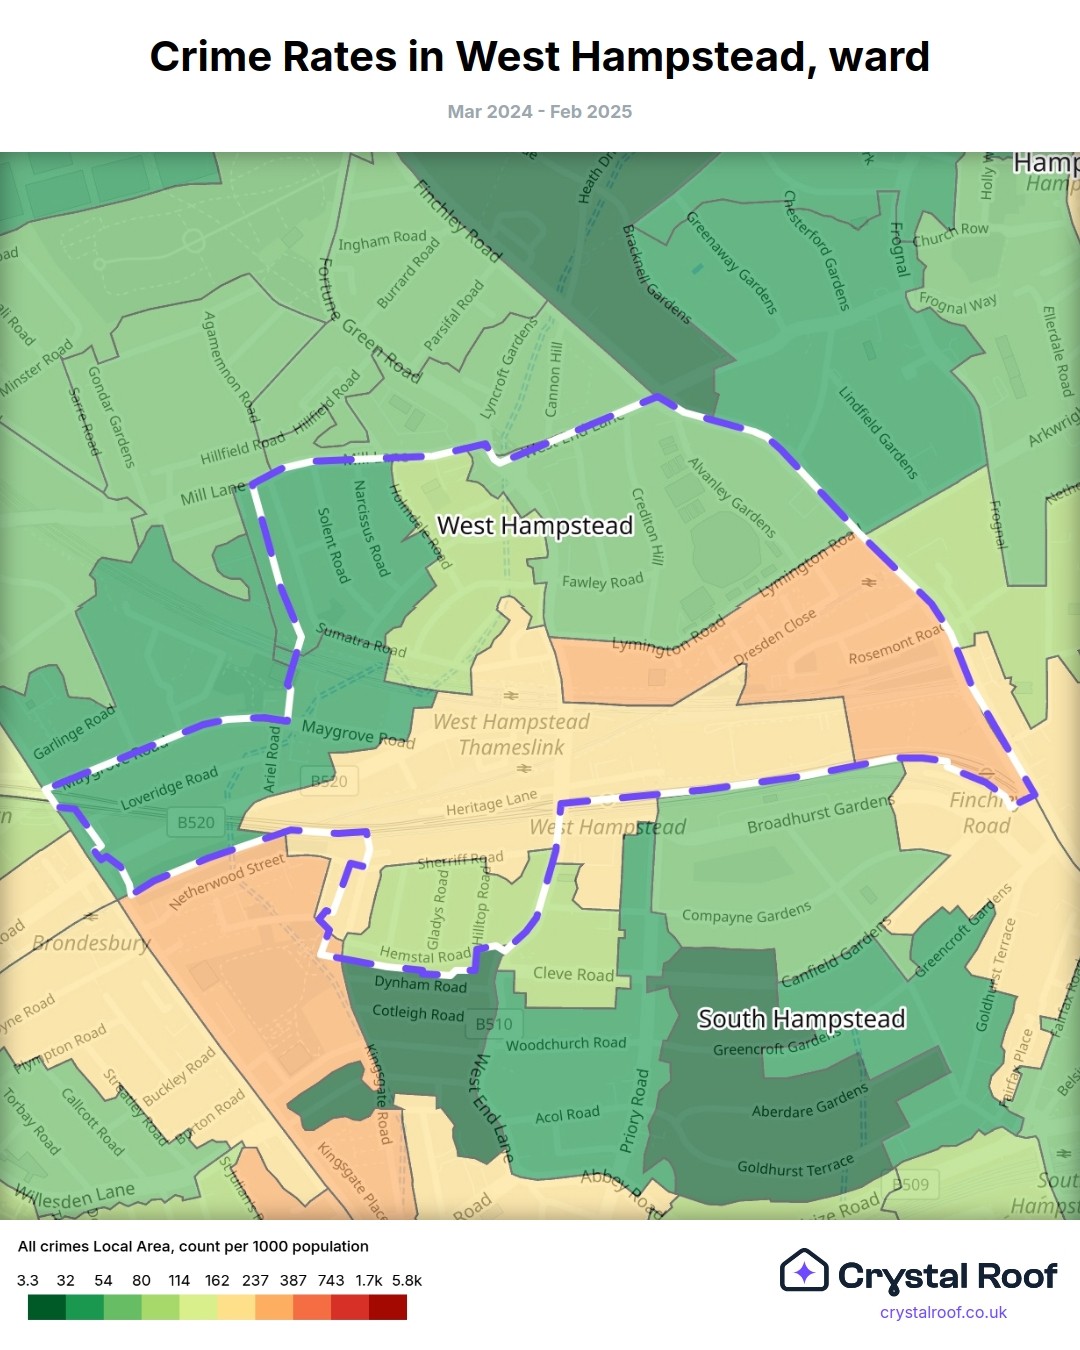Click the Brondesbury station rail icon
The image size is (1080, 1350).
tap(92, 916)
